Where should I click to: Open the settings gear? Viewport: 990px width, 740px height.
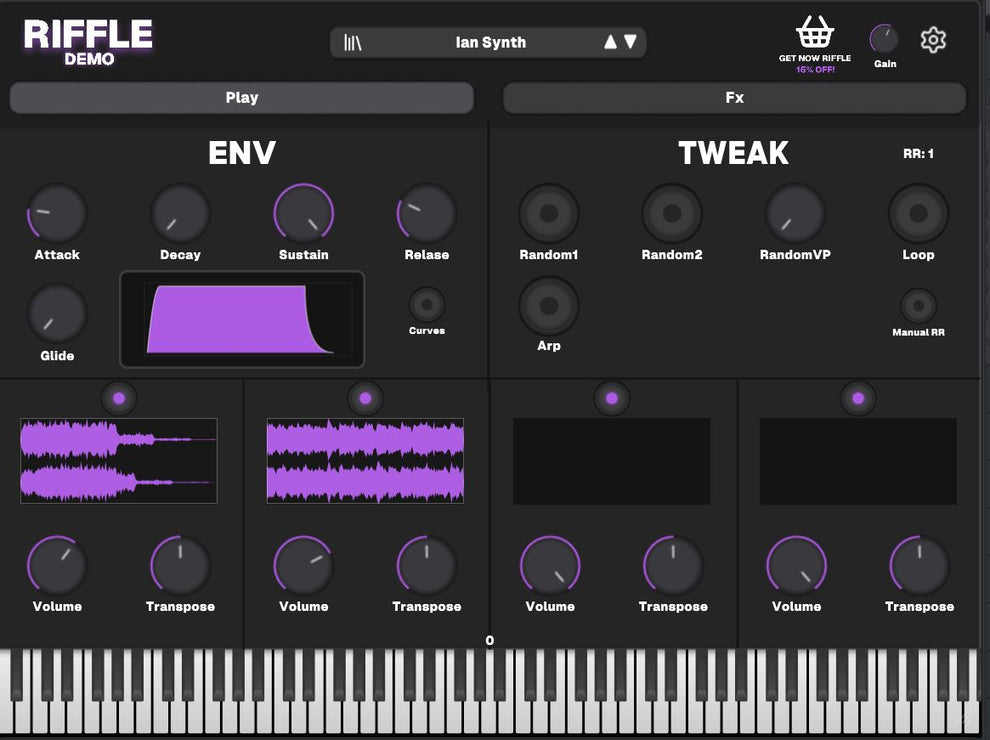933,40
